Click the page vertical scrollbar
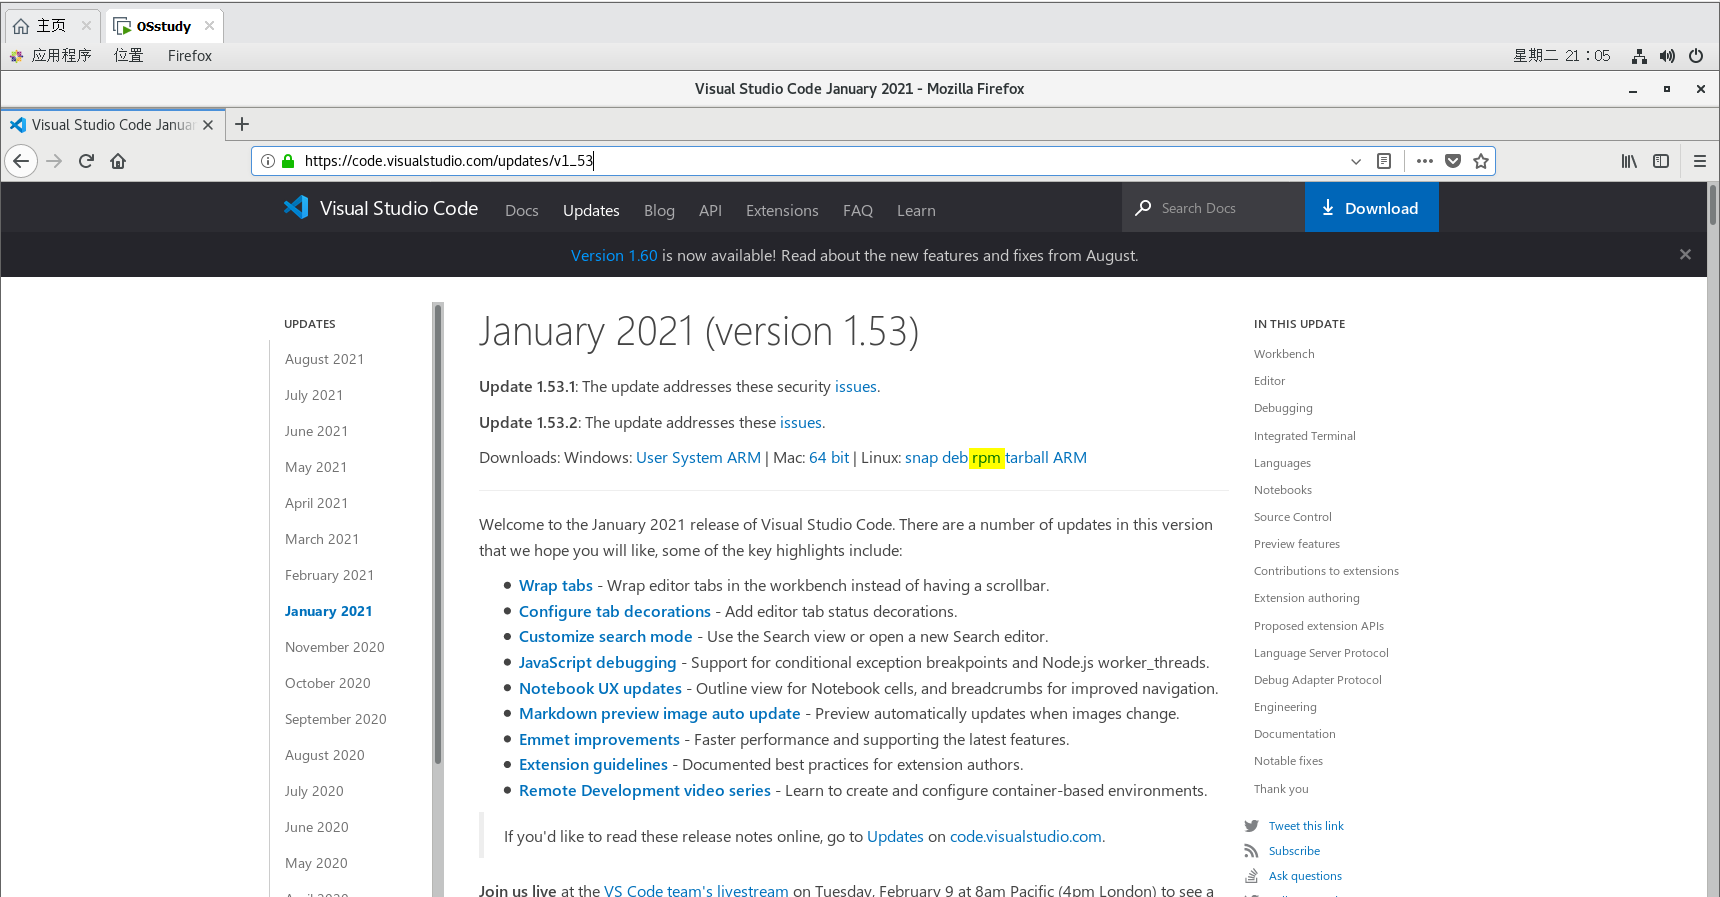This screenshot has height=897, width=1720. (1712, 205)
